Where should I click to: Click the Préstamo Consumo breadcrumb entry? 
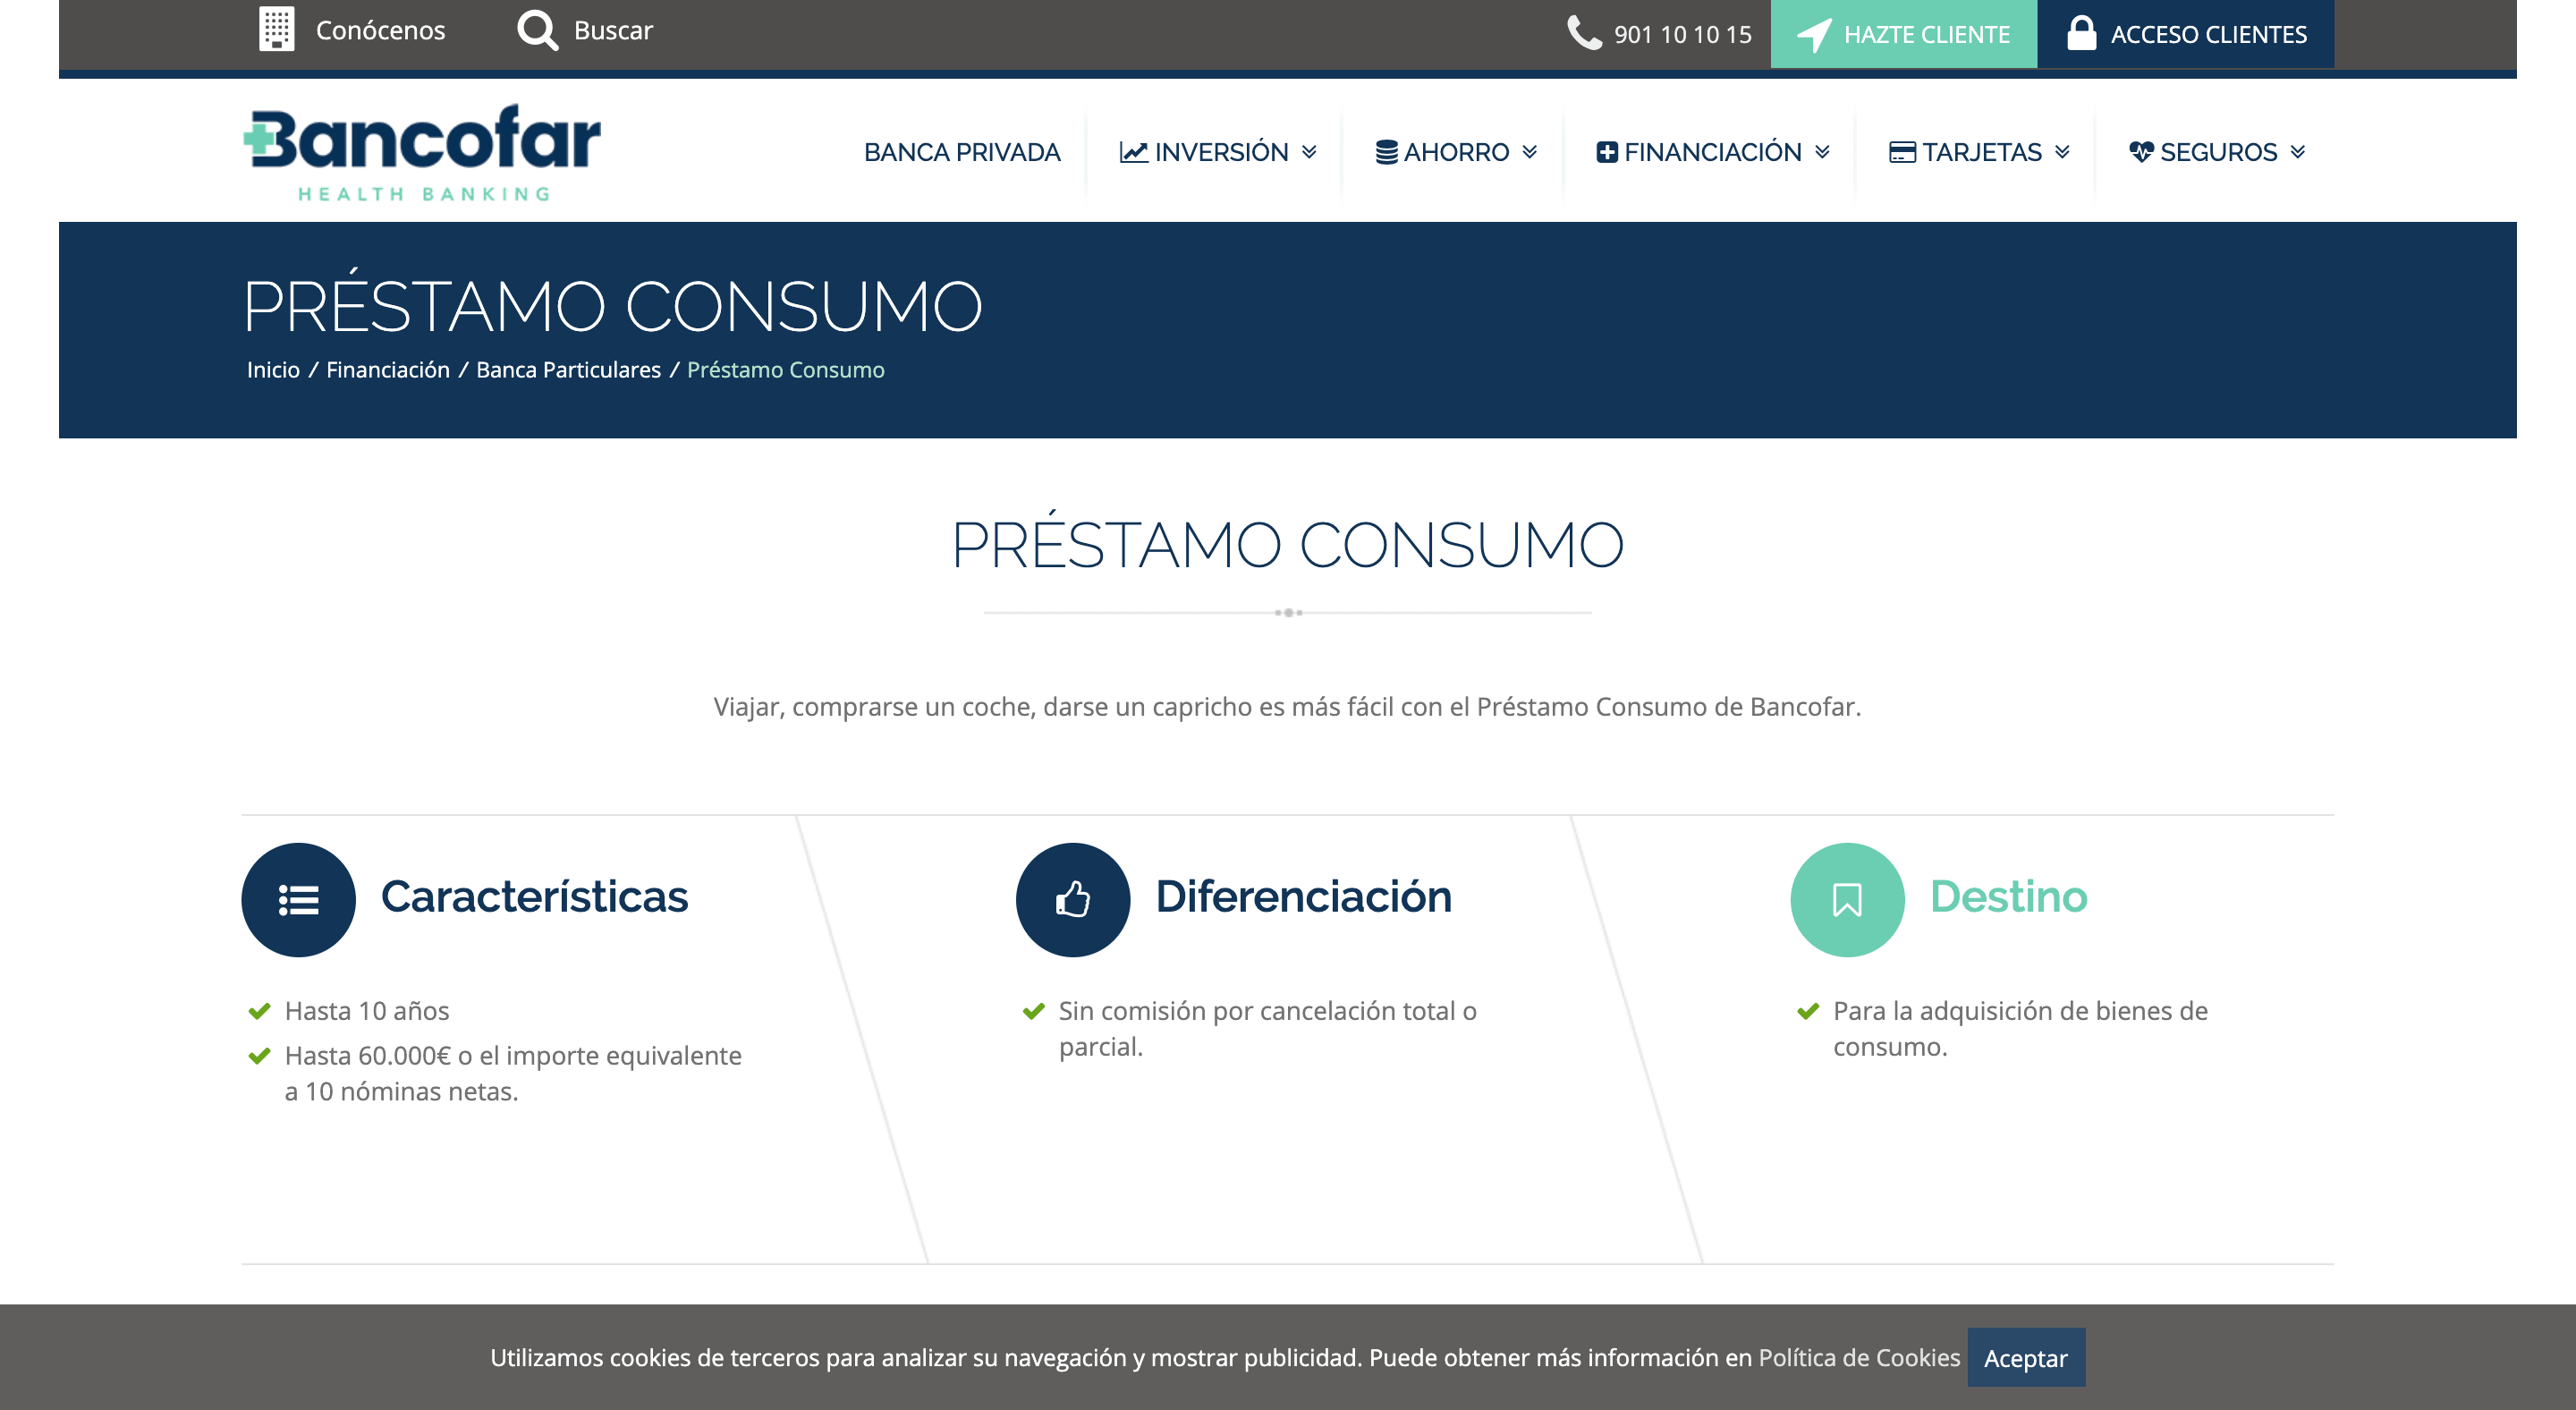tap(786, 370)
